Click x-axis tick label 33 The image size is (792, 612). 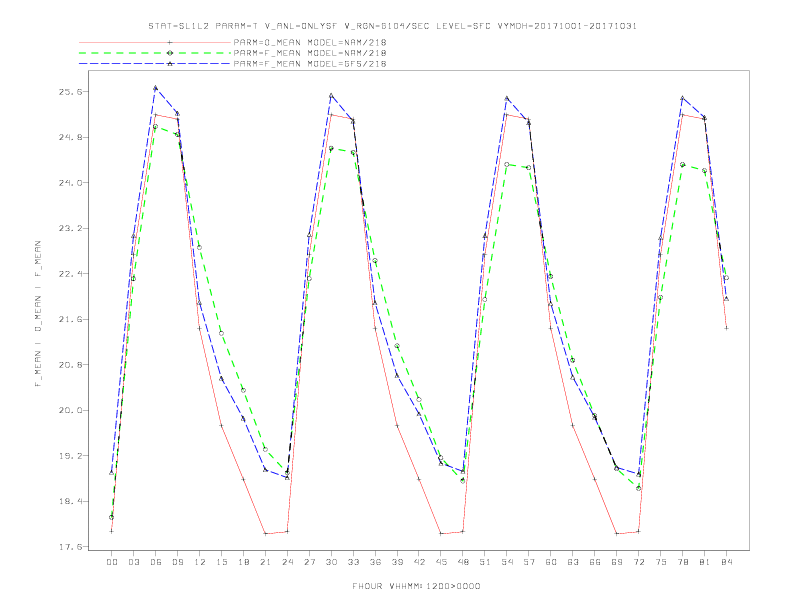pyautogui.click(x=353, y=562)
